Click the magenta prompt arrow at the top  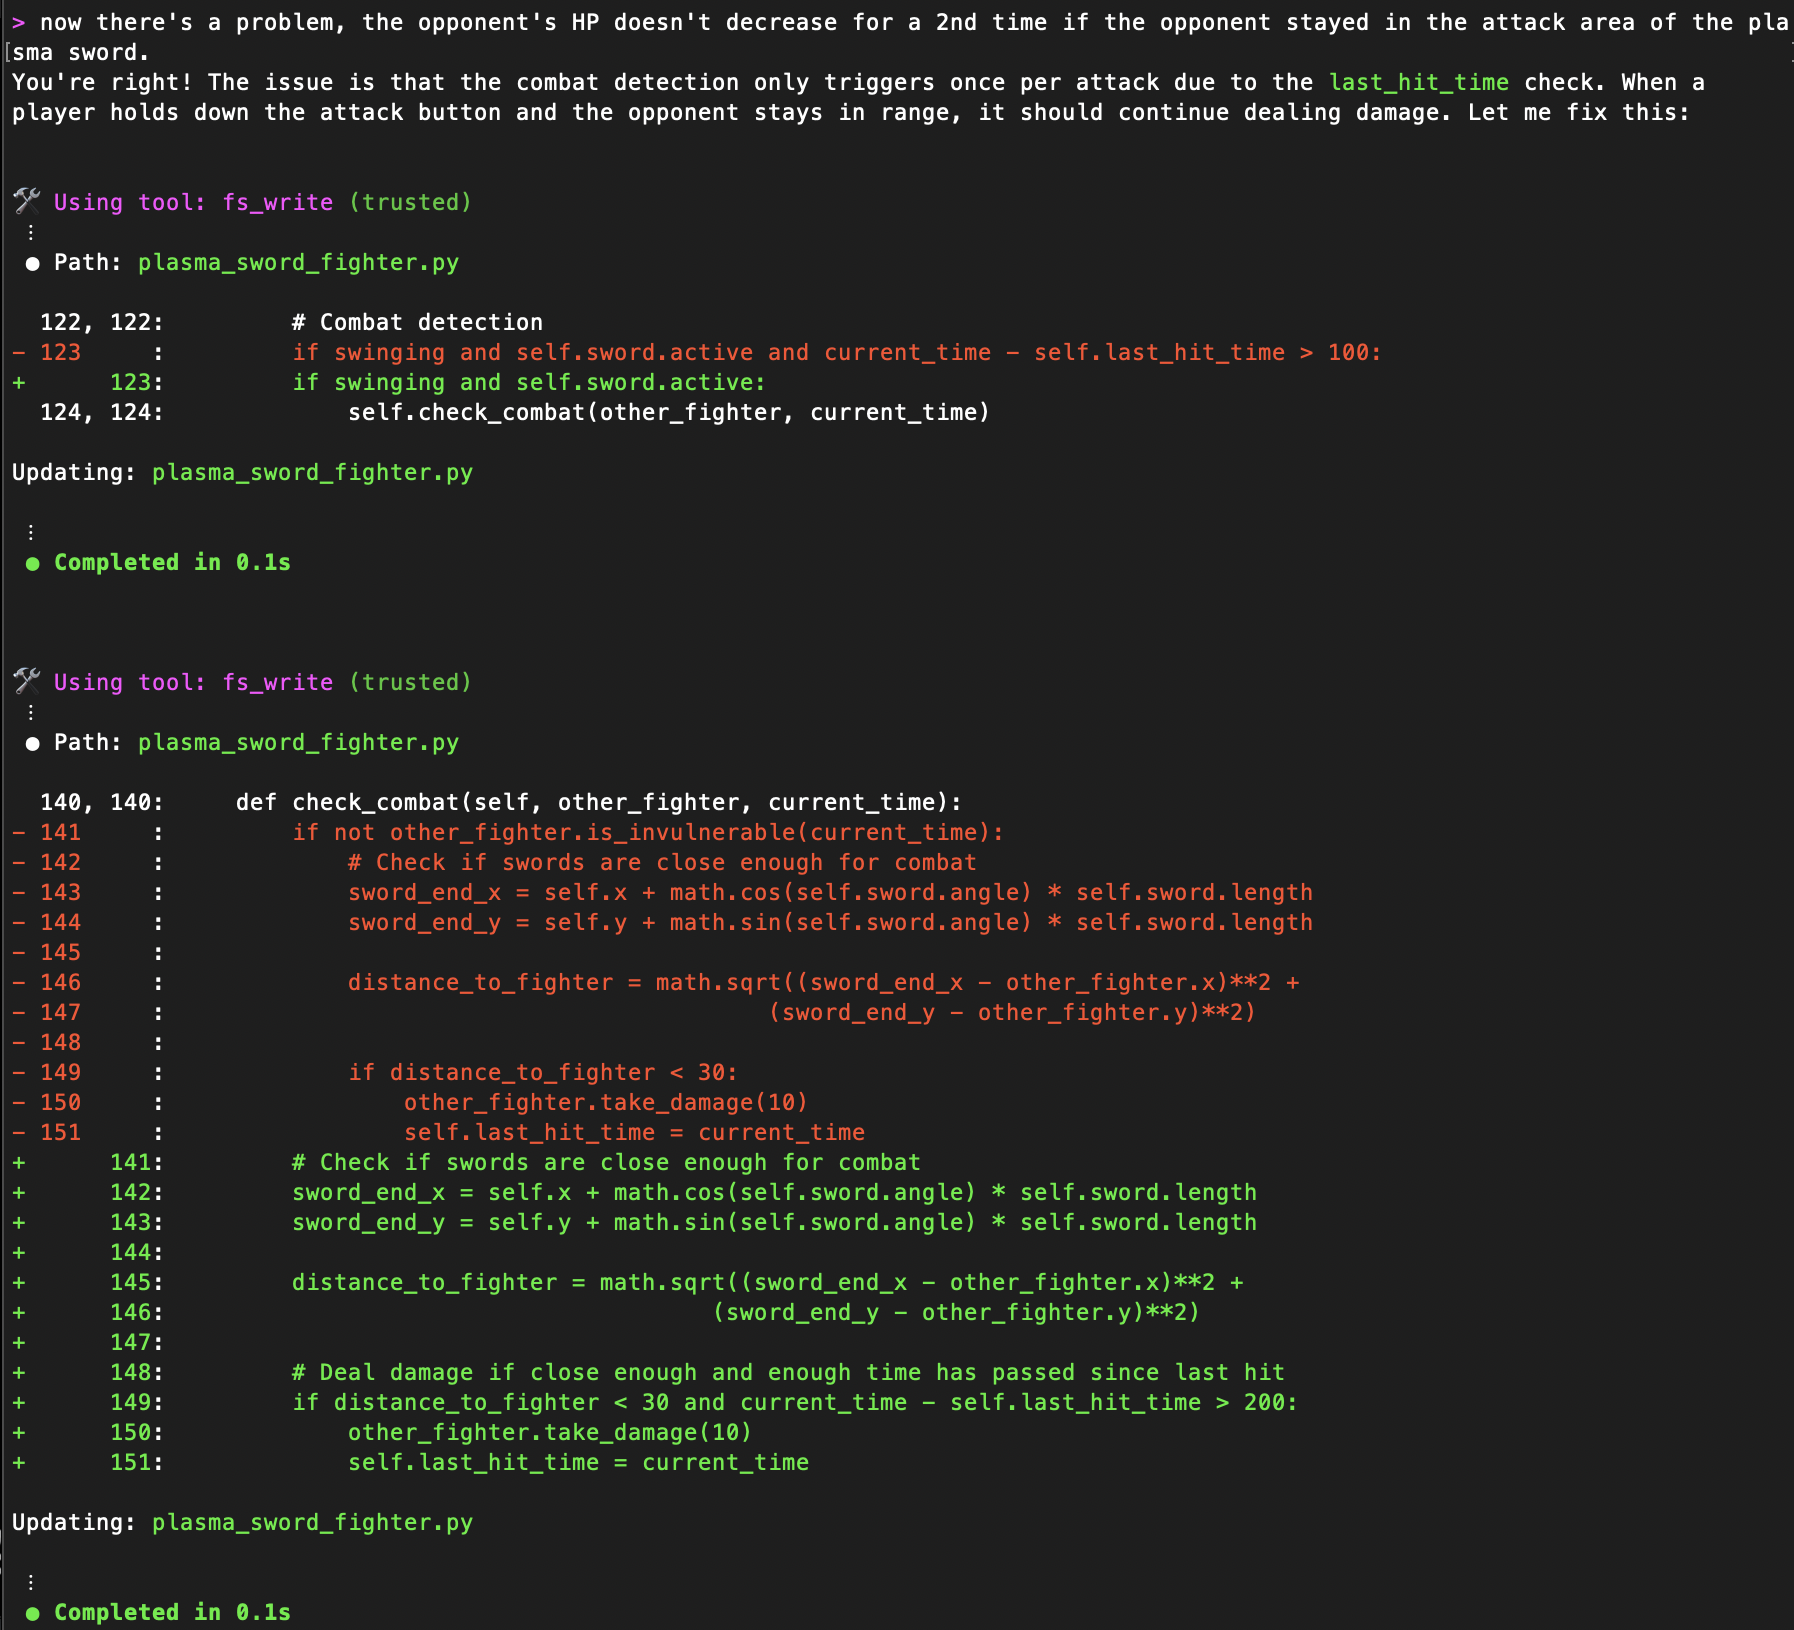[x=18, y=22]
